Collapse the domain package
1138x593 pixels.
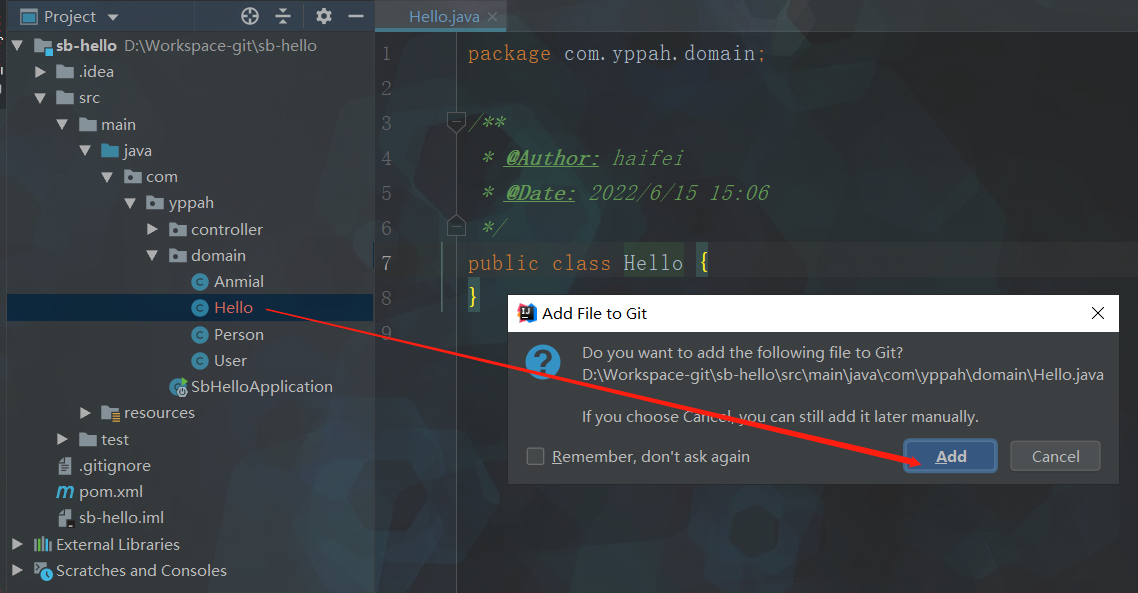(x=152, y=256)
